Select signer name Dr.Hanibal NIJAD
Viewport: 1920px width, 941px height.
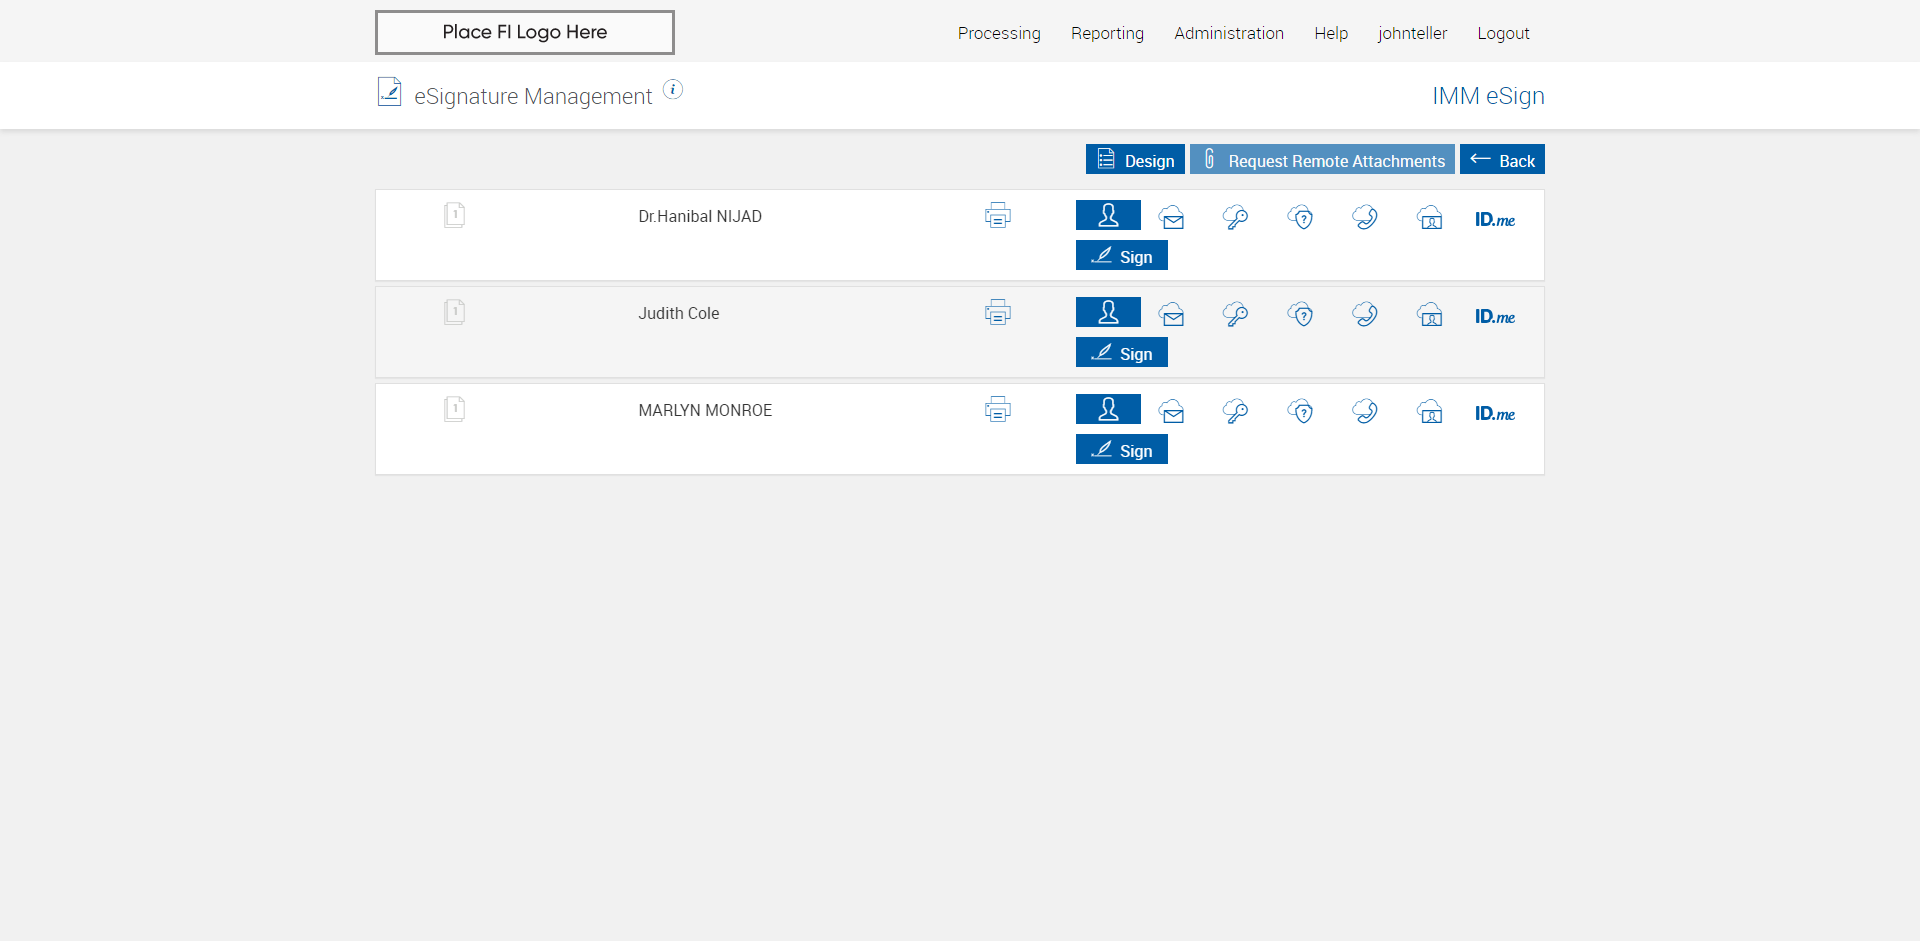point(700,216)
